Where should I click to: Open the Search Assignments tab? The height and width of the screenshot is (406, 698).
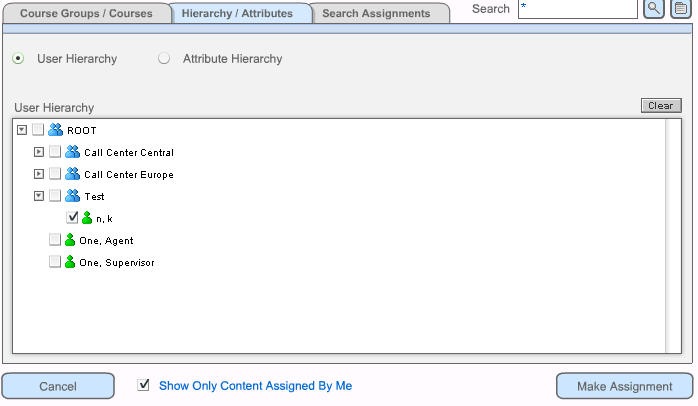376,14
